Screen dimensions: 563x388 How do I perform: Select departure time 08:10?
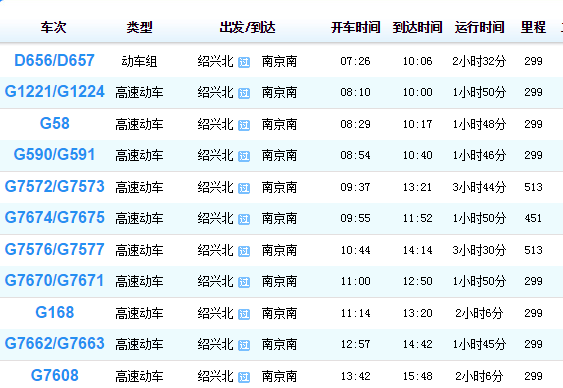point(355,93)
